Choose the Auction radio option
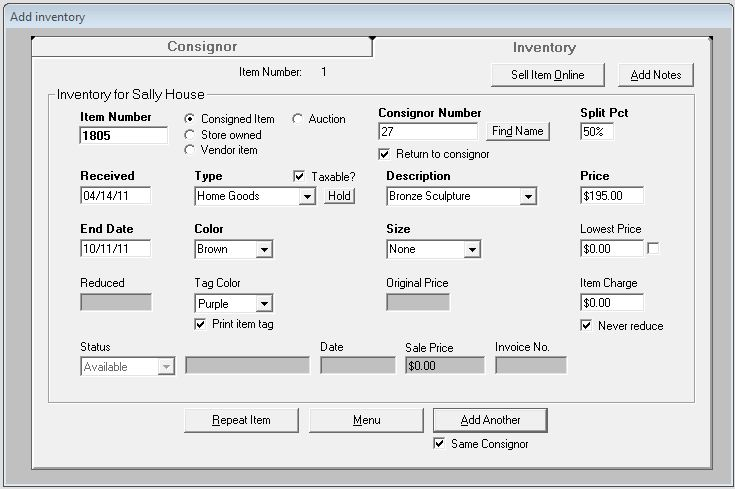 point(298,119)
